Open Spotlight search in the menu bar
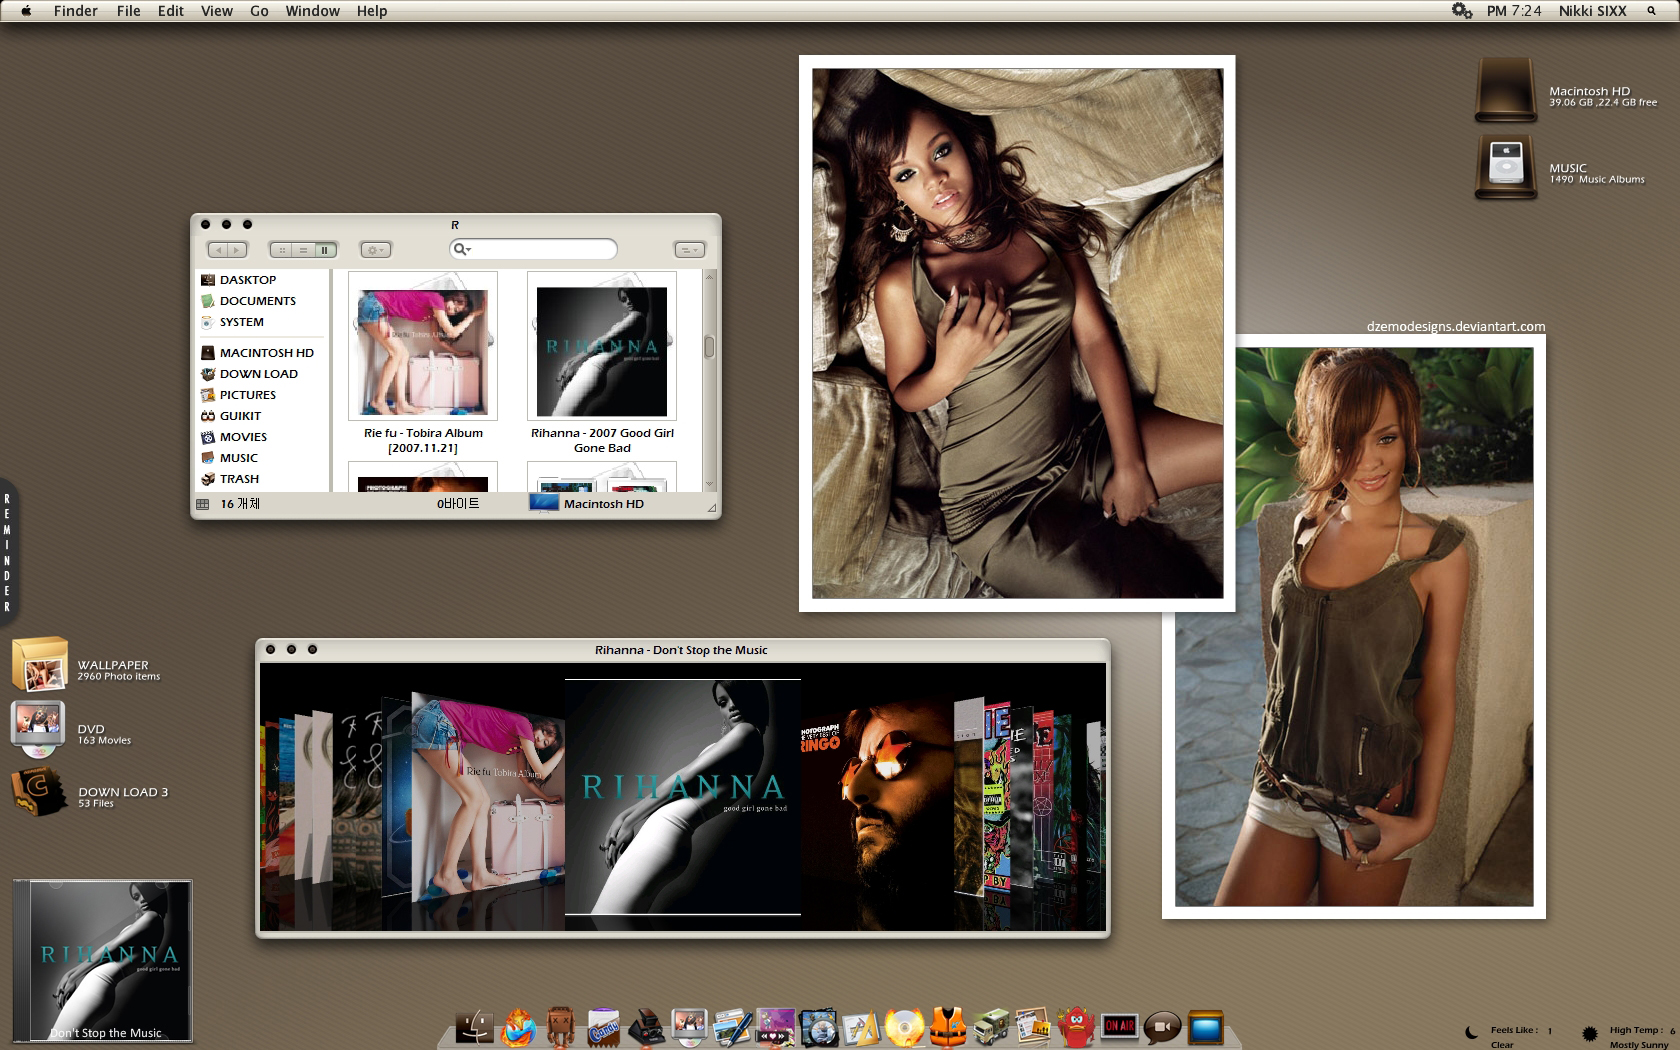 (x=1651, y=11)
